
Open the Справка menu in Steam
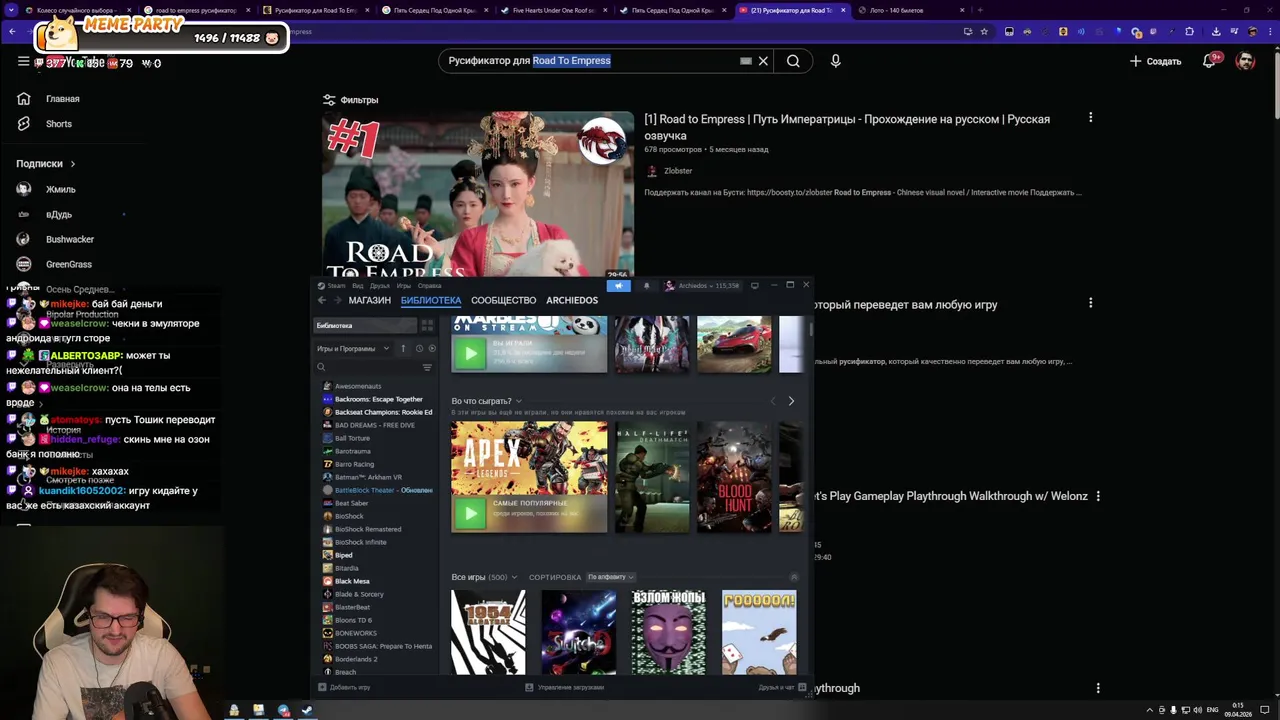(x=429, y=286)
